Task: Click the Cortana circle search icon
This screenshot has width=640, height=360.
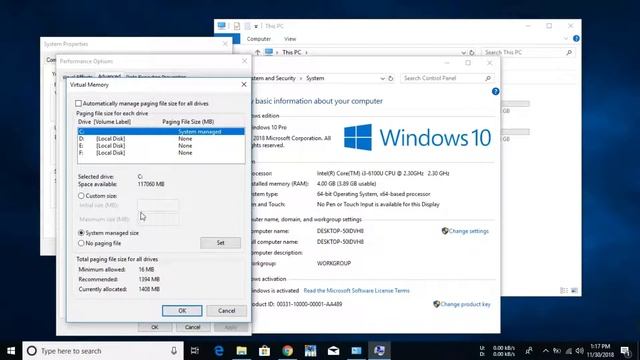Action: (x=31, y=351)
